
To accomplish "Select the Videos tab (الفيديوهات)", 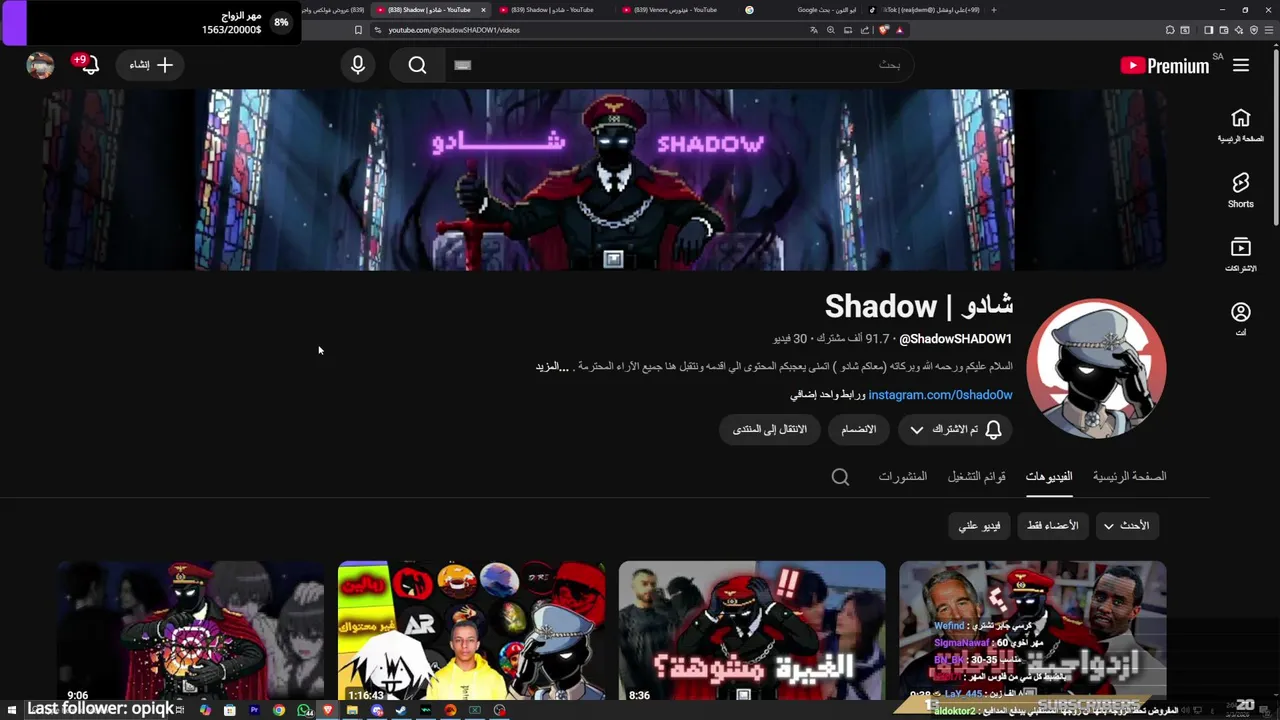I will [x=1049, y=477].
